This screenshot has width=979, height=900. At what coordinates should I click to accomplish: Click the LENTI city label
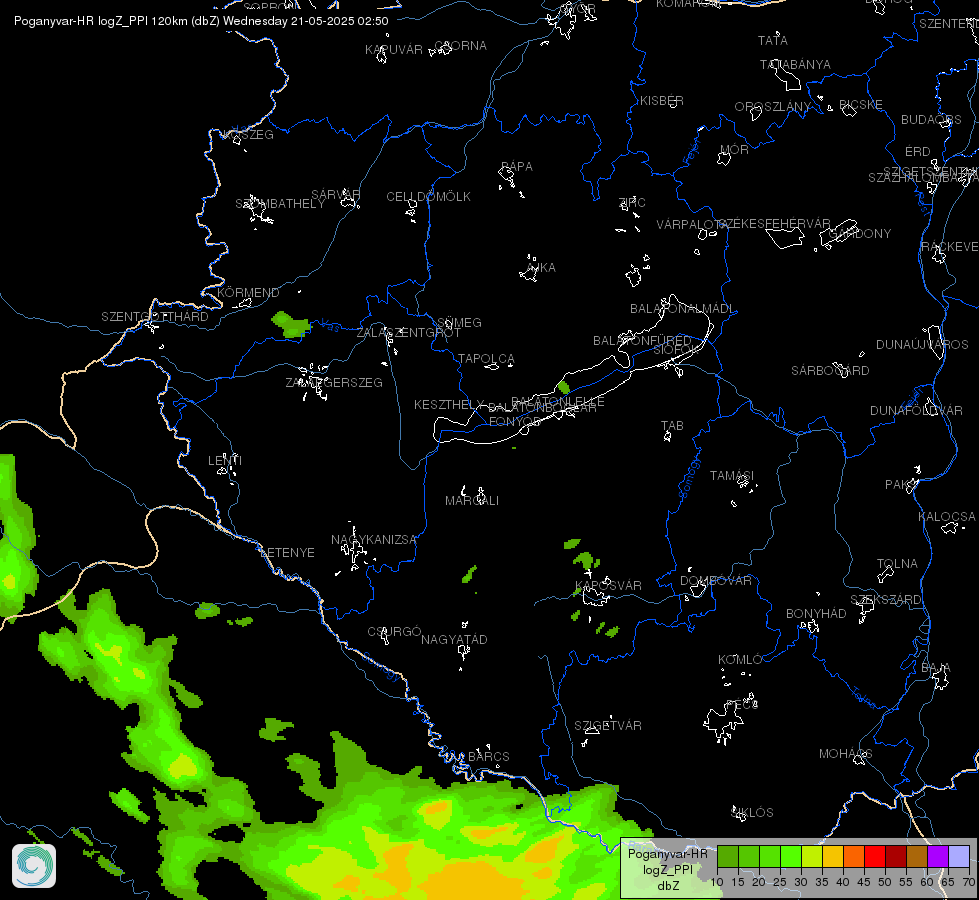pyautogui.click(x=225, y=460)
